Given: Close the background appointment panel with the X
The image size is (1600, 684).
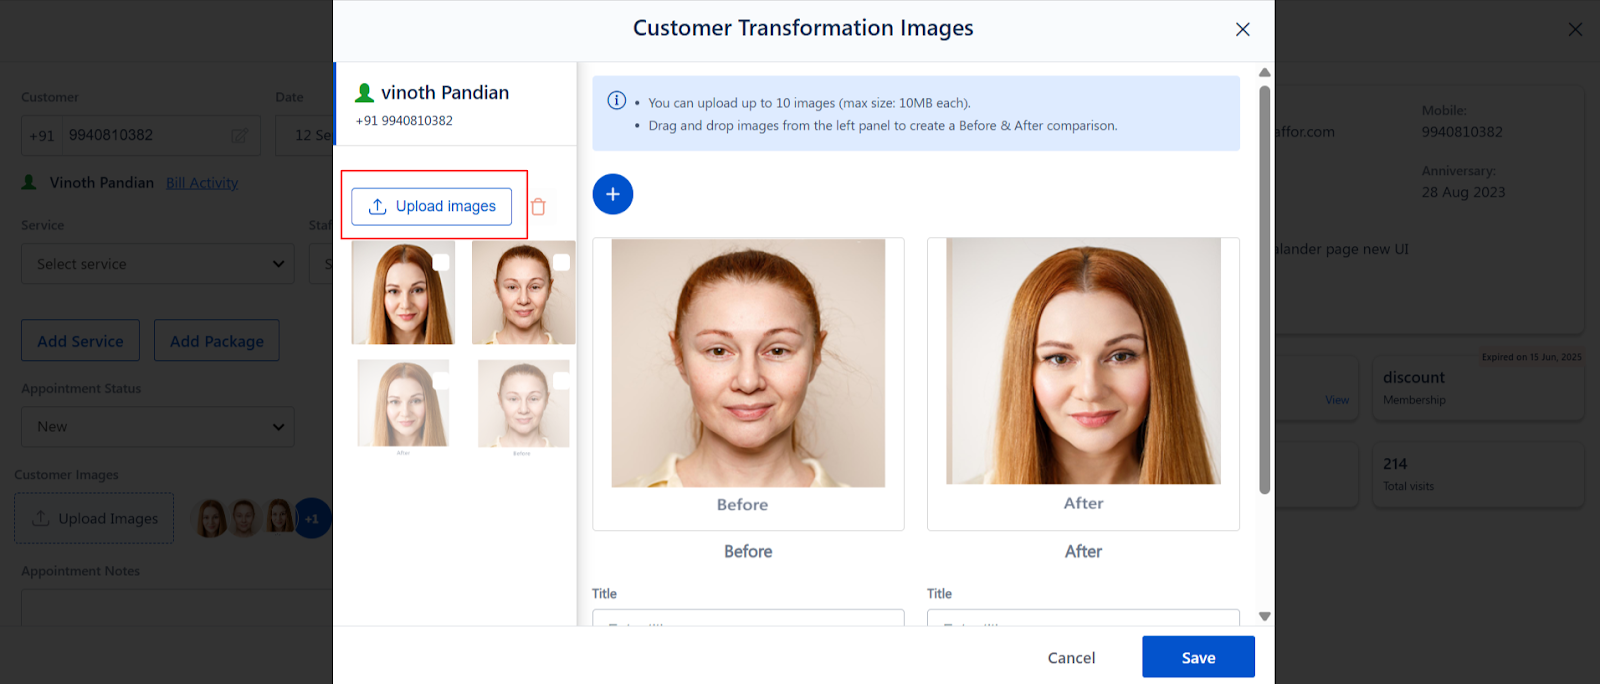Looking at the screenshot, I should click(1575, 29).
